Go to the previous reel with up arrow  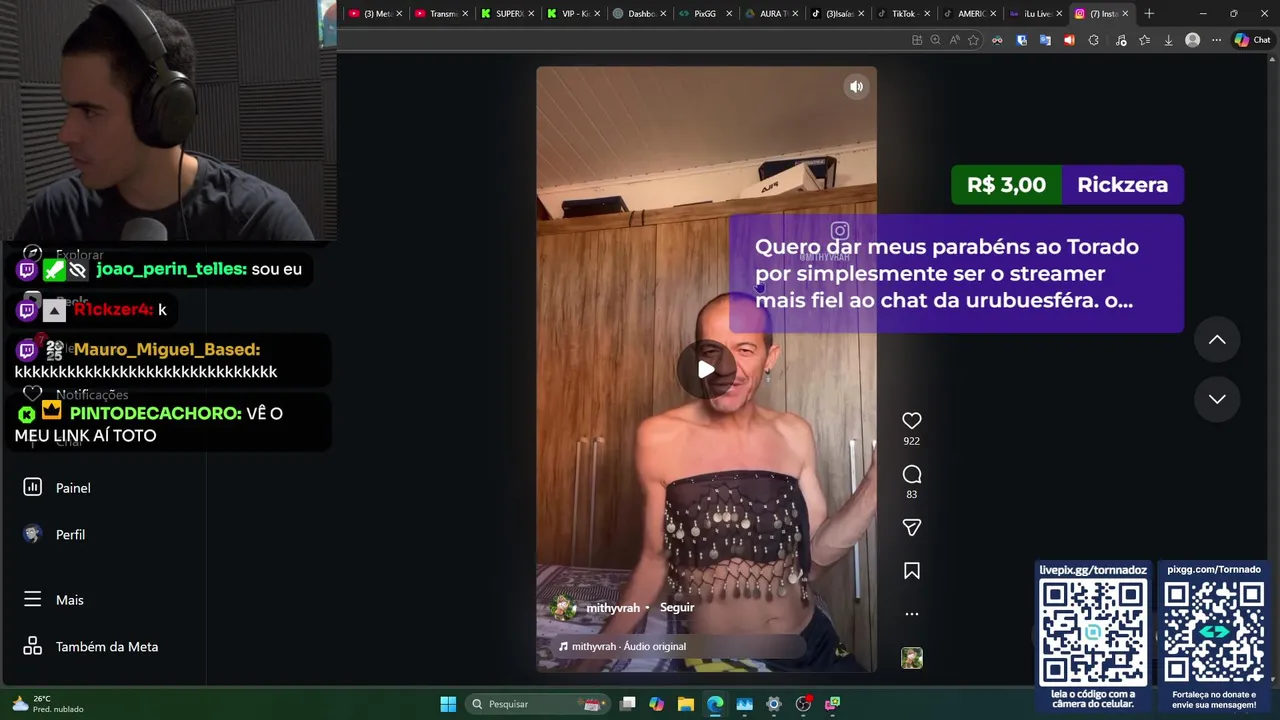[1217, 340]
